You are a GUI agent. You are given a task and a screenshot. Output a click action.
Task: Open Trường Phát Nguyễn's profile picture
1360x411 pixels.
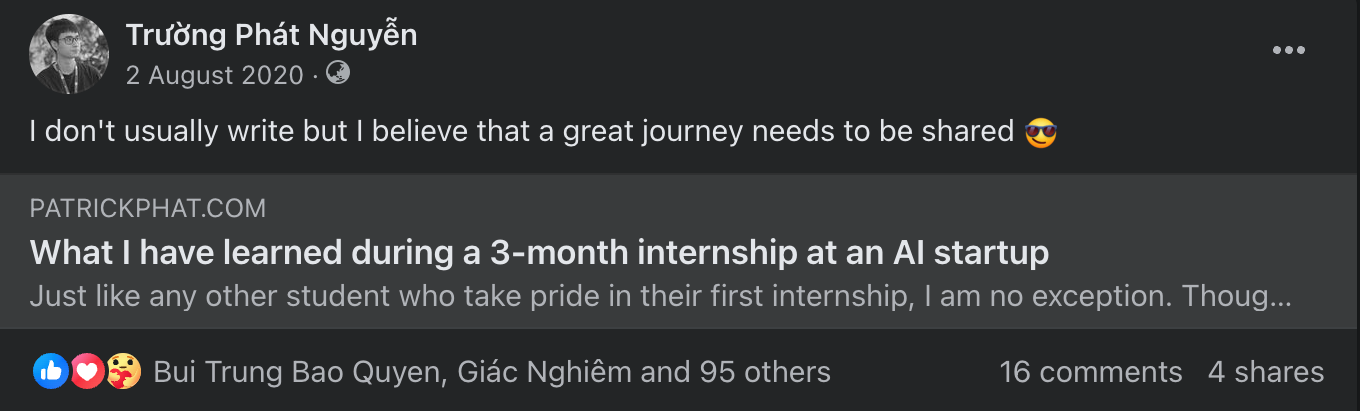click(69, 55)
